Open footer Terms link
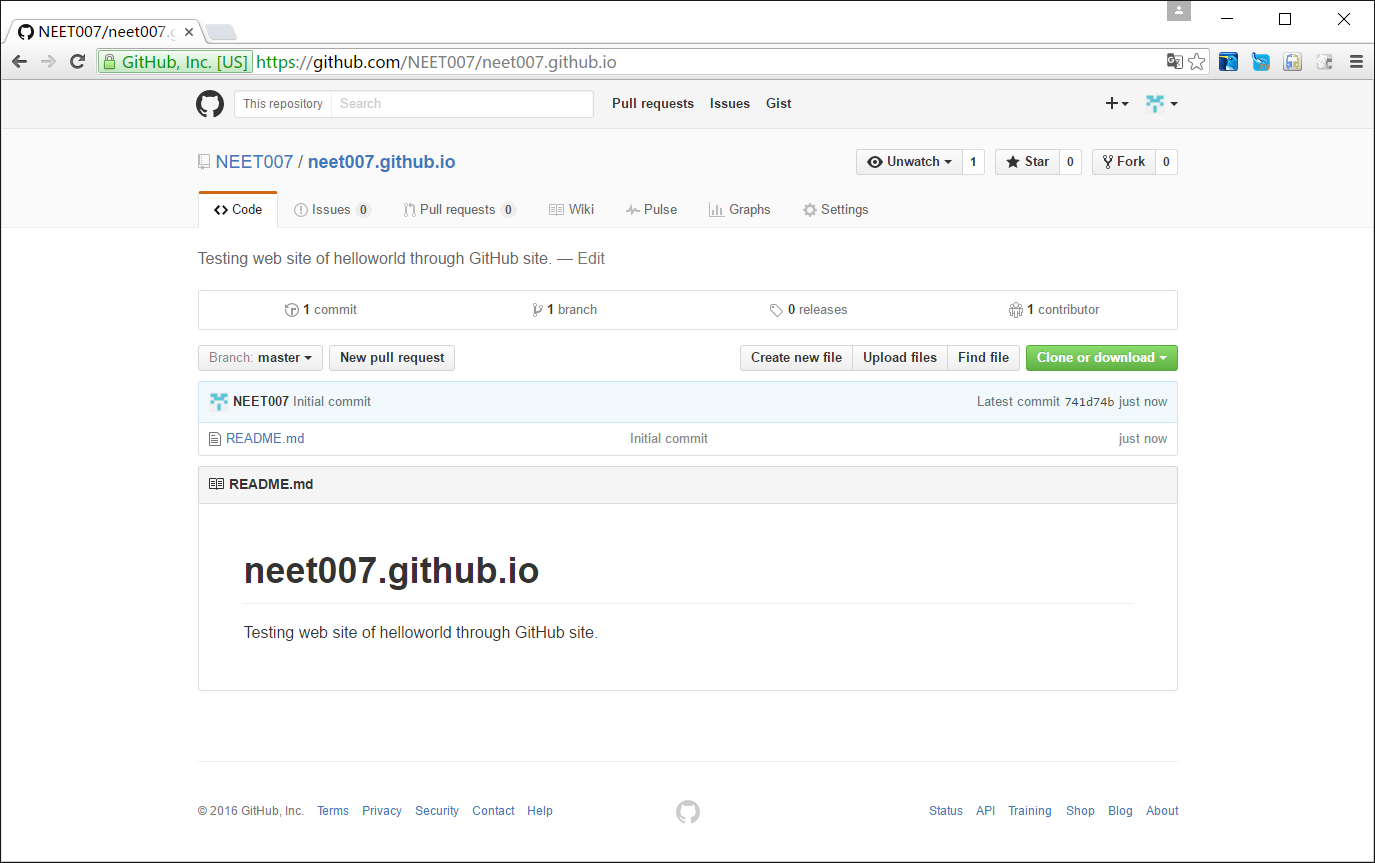This screenshot has height=863, width=1375. click(x=333, y=811)
